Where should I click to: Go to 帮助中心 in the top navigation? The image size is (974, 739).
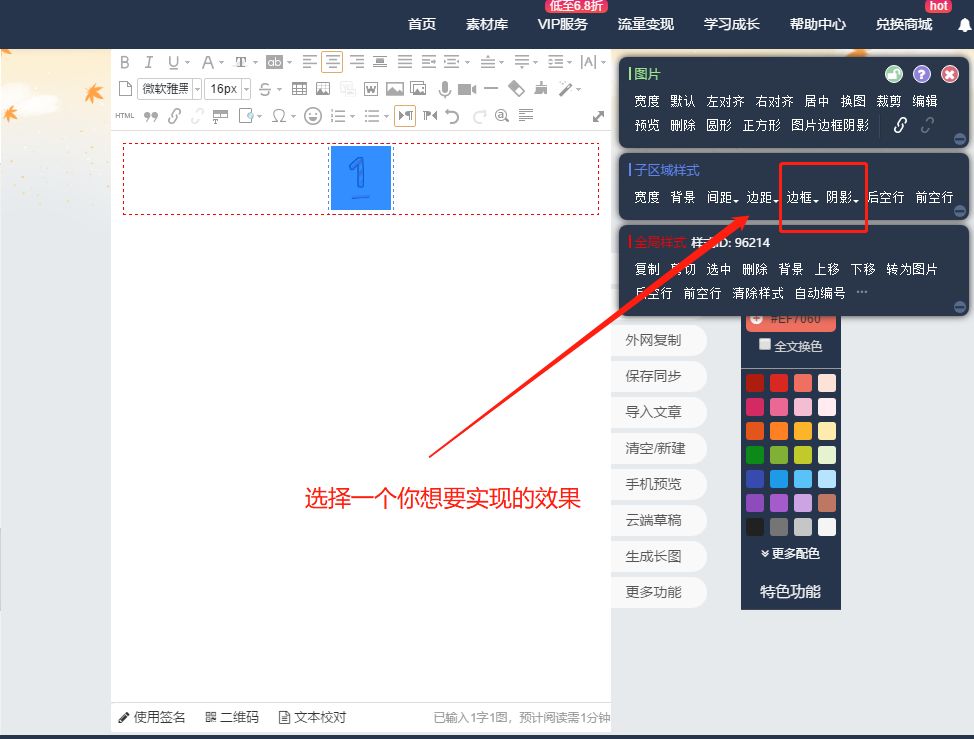[817, 24]
